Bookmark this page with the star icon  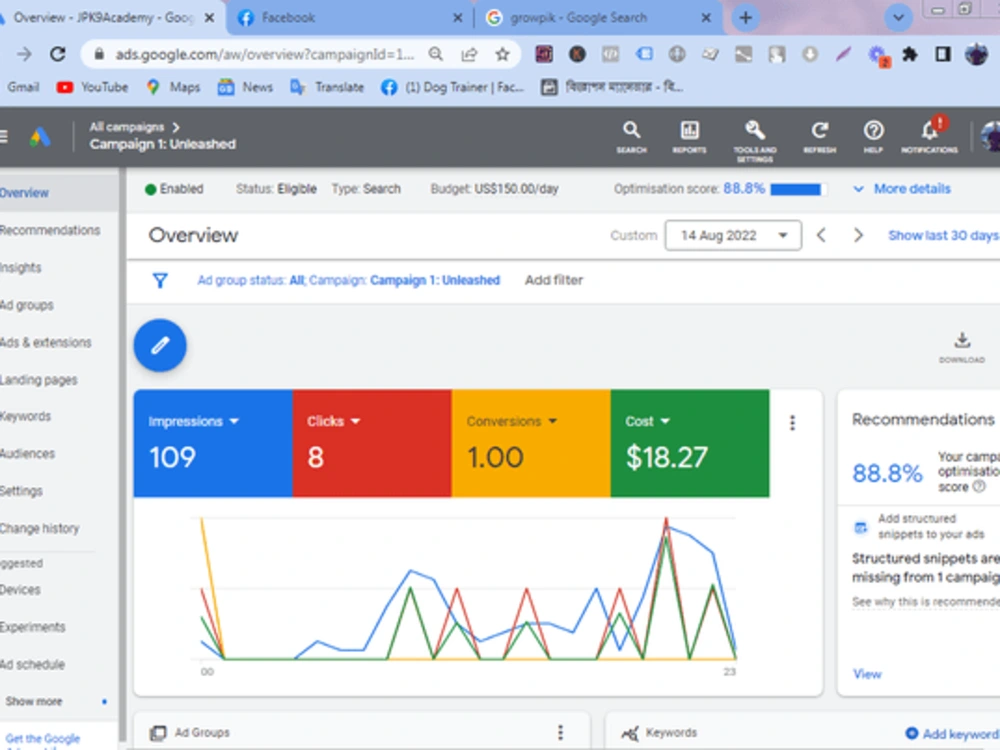(503, 54)
